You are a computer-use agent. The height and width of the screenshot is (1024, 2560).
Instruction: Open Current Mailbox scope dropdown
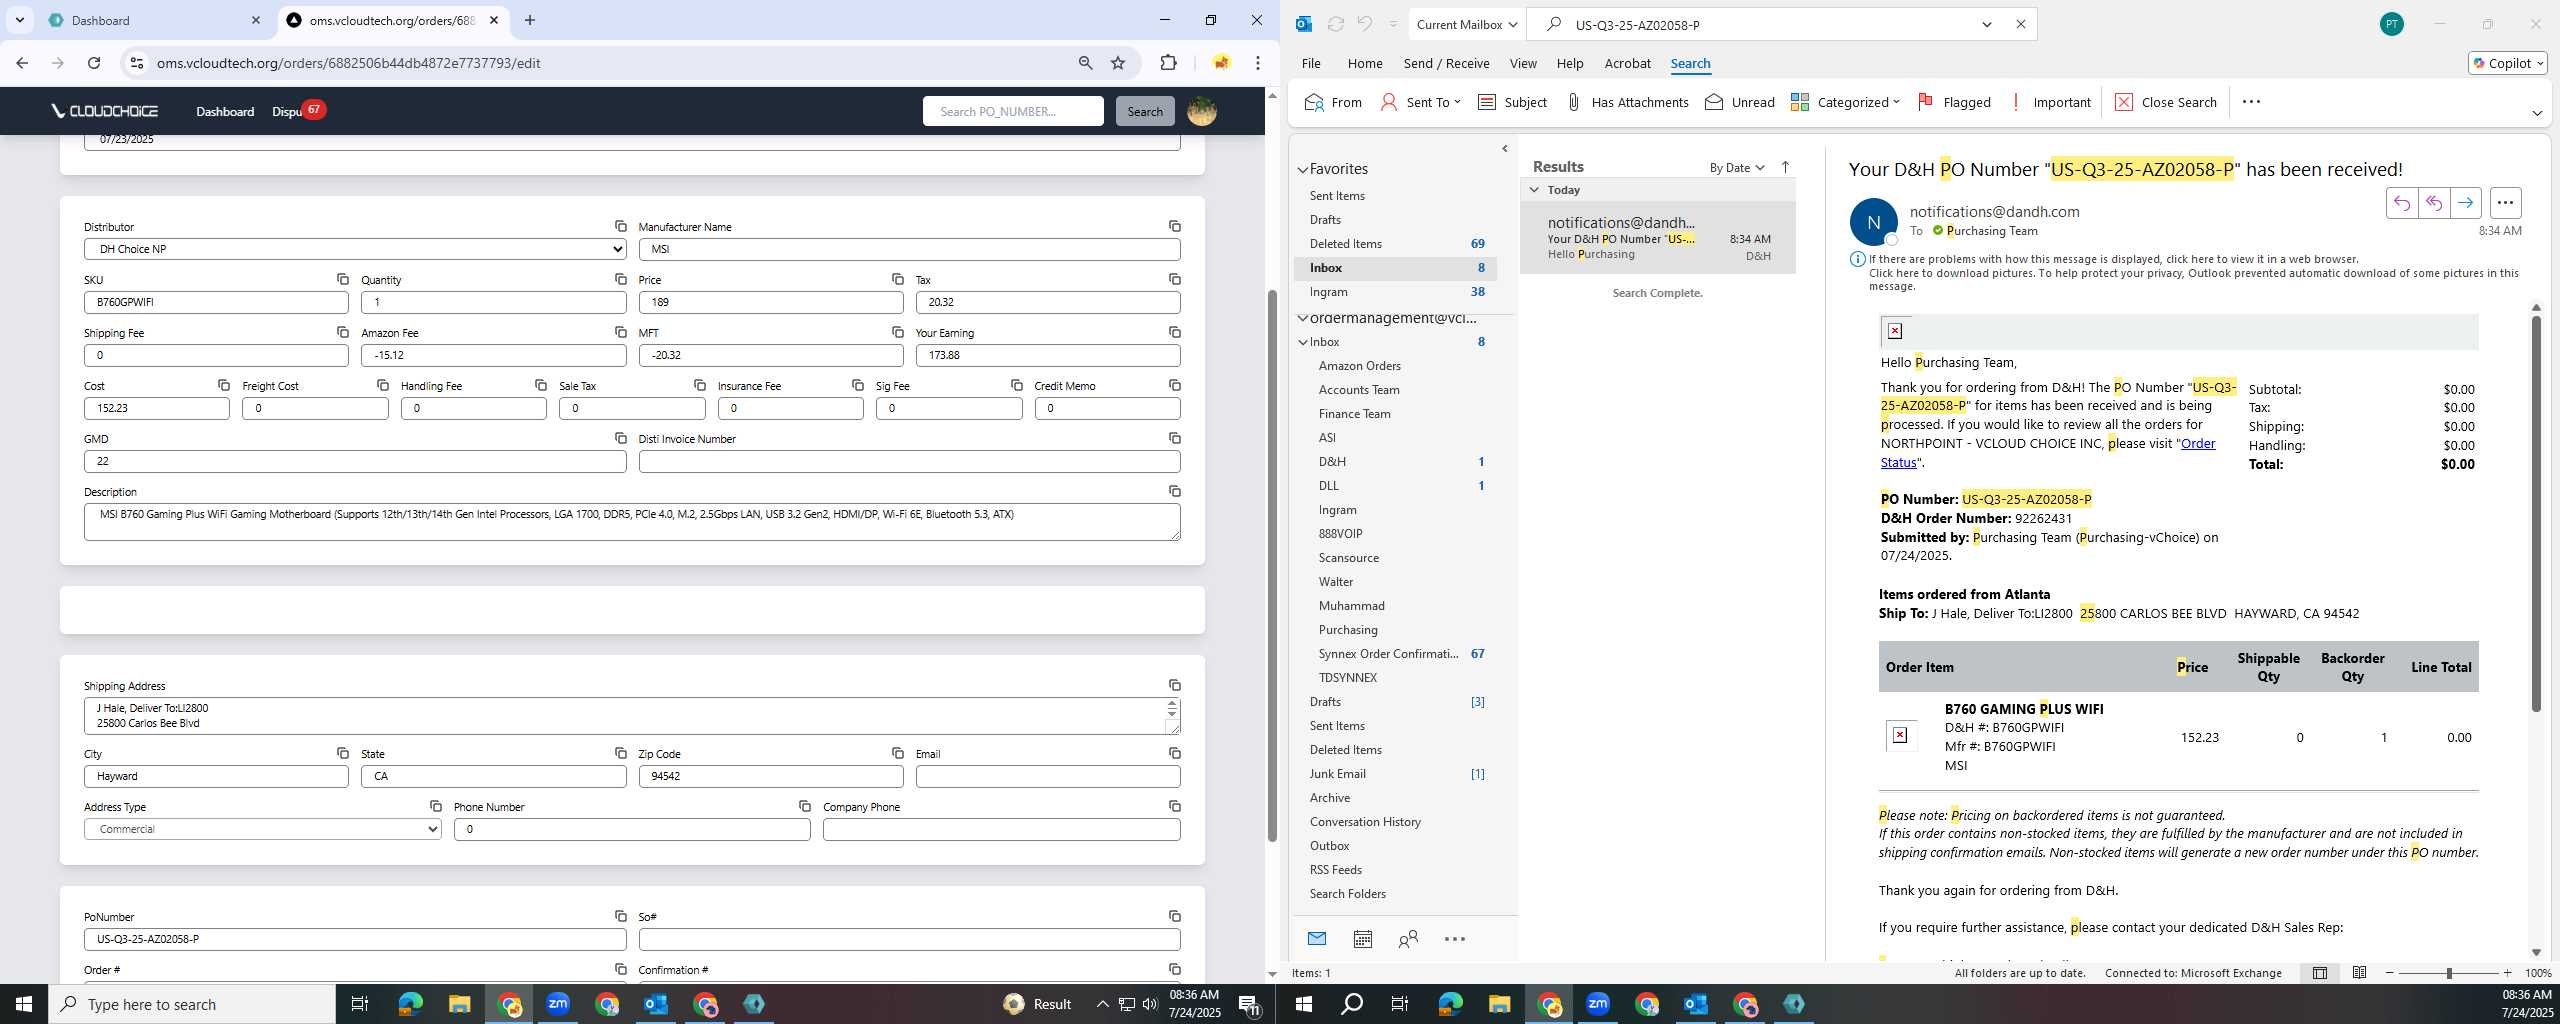1467,24
